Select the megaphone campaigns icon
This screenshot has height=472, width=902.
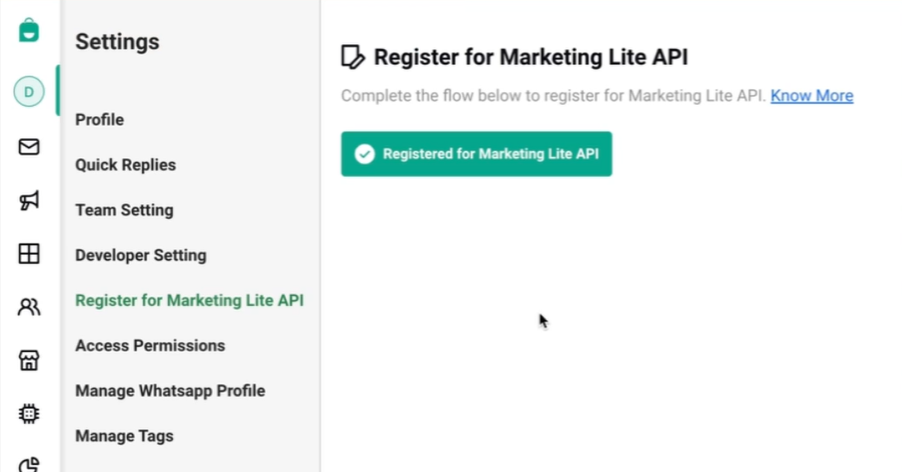[29, 200]
